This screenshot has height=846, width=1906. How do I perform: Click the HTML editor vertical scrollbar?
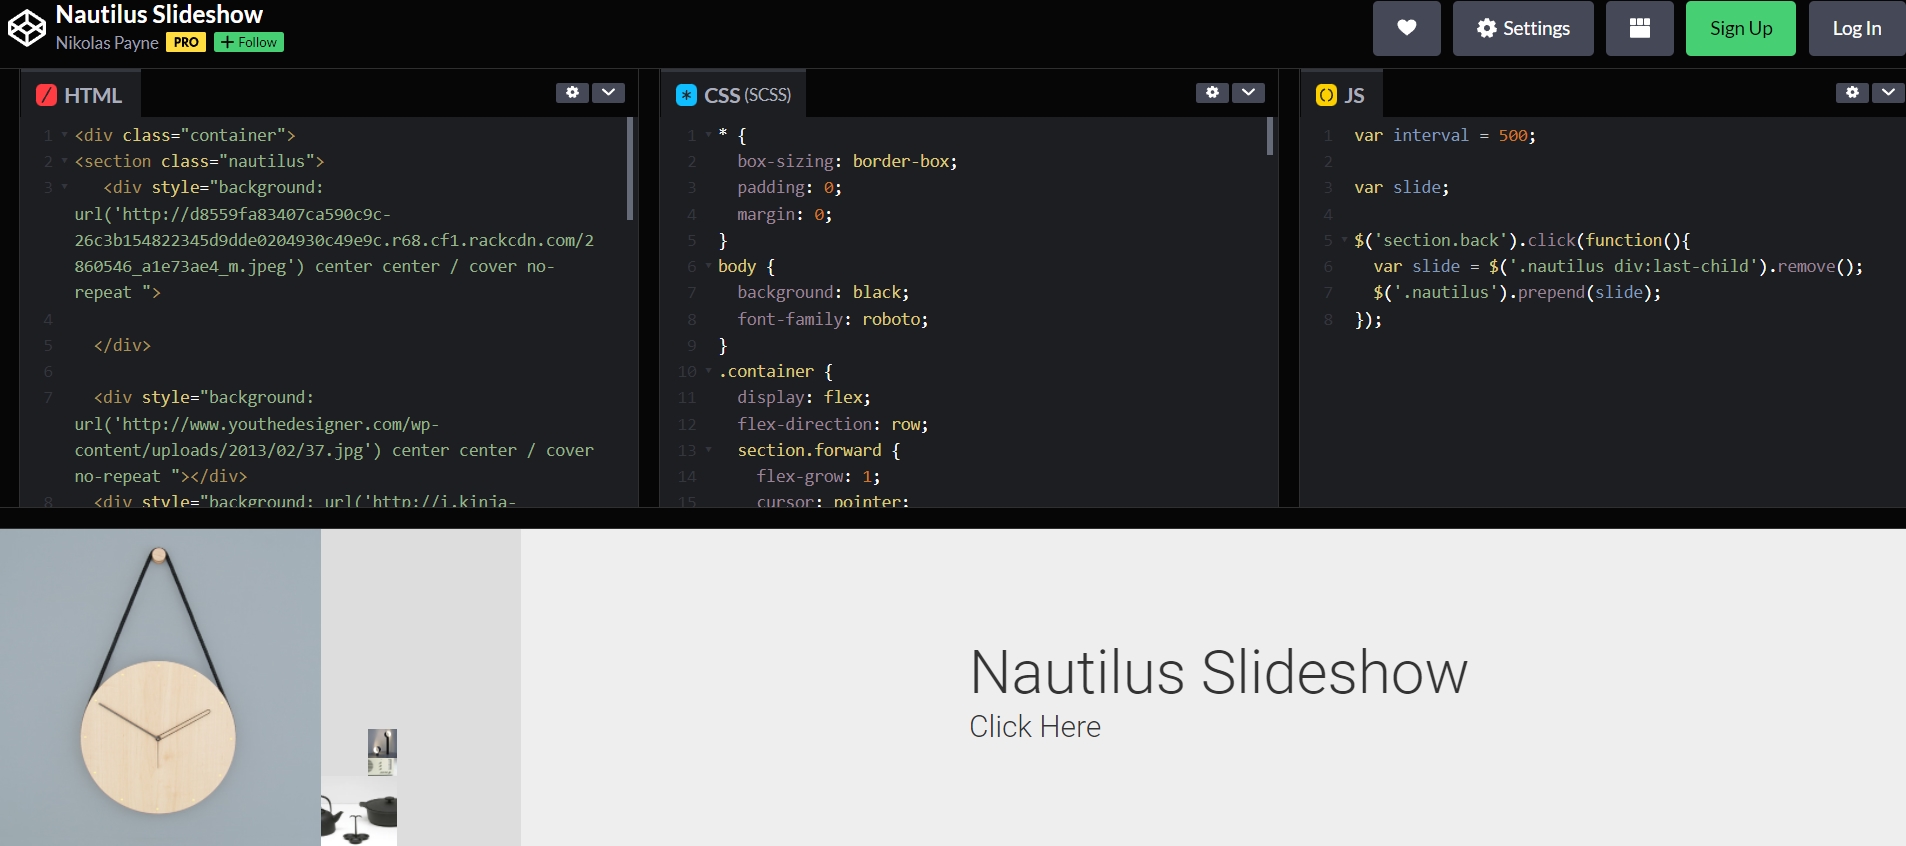[630, 168]
